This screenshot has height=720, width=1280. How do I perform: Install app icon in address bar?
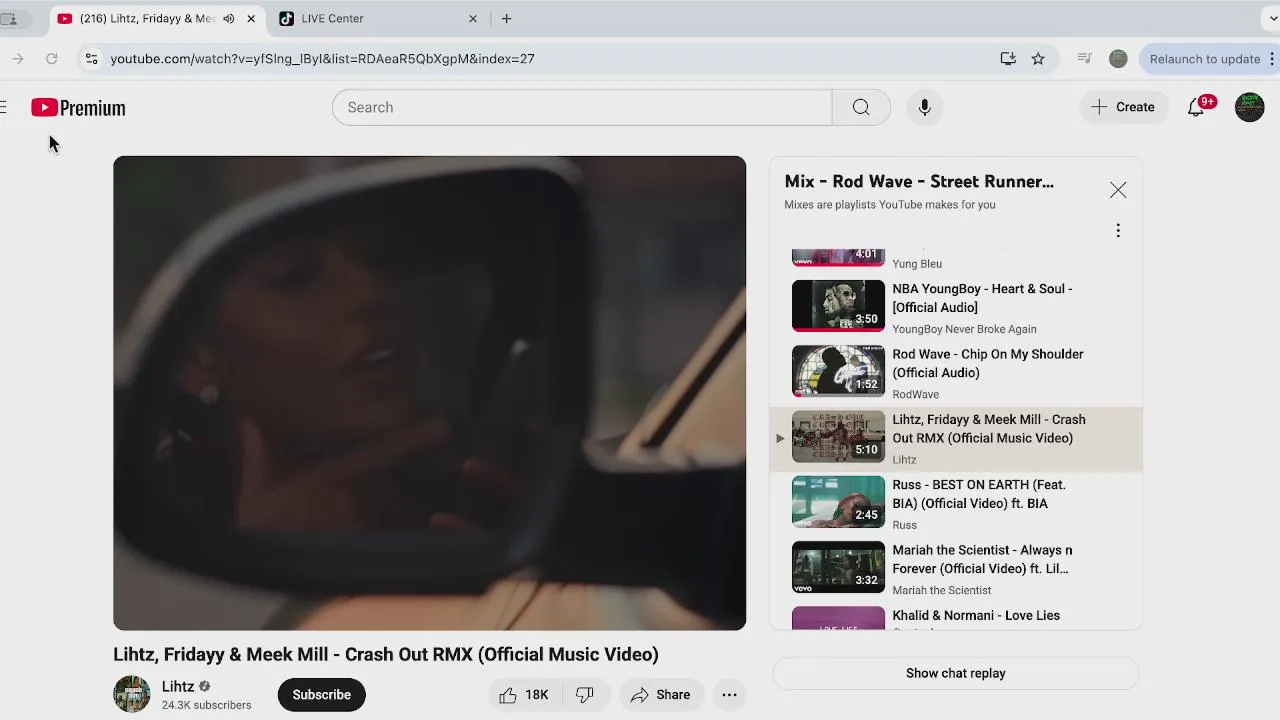(1008, 59)
